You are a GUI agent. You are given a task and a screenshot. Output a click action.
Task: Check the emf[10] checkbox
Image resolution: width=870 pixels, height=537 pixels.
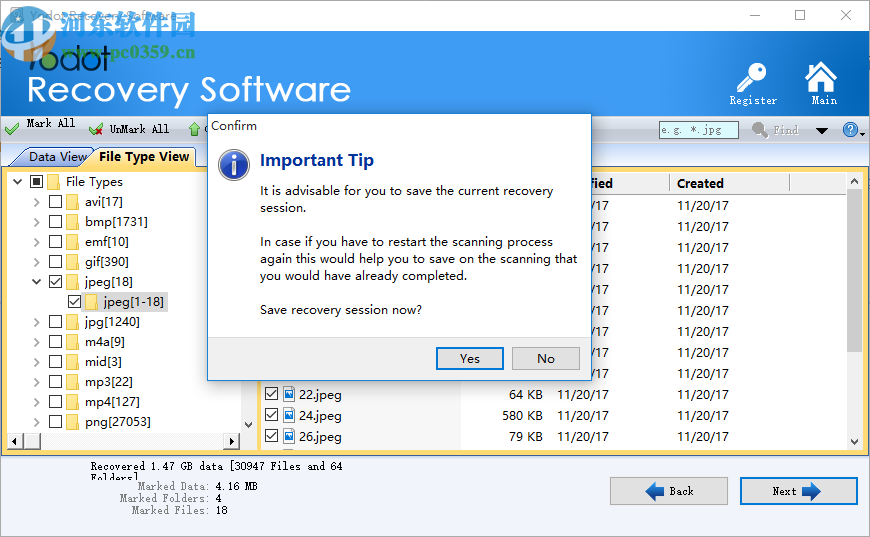pyautogui.click(x=55, y=242)
